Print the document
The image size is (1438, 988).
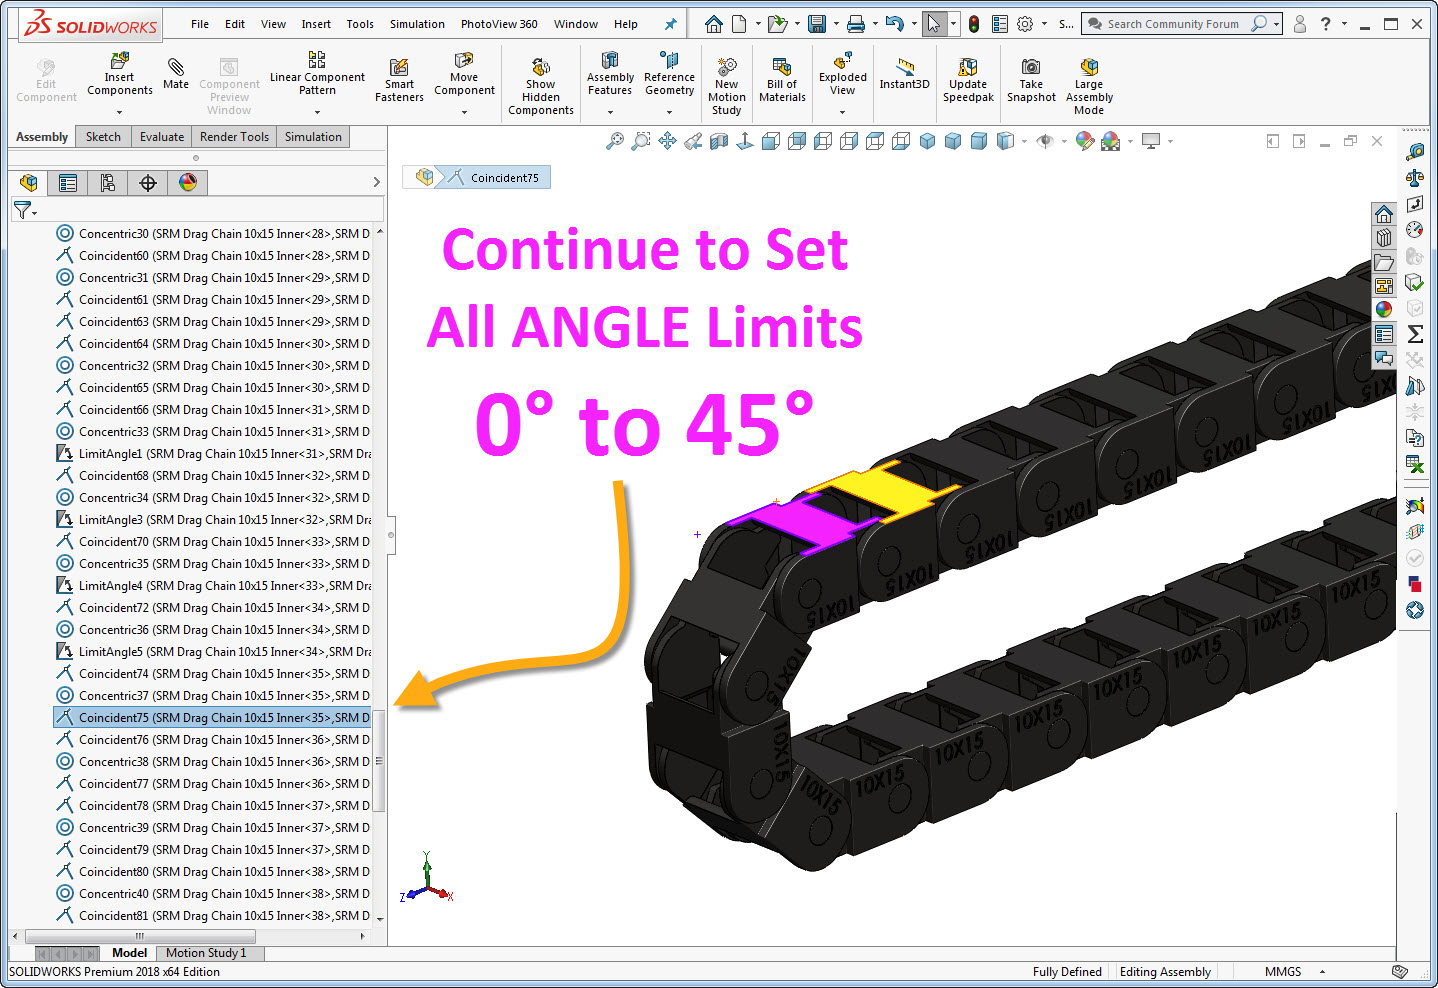tap(856, 24)
